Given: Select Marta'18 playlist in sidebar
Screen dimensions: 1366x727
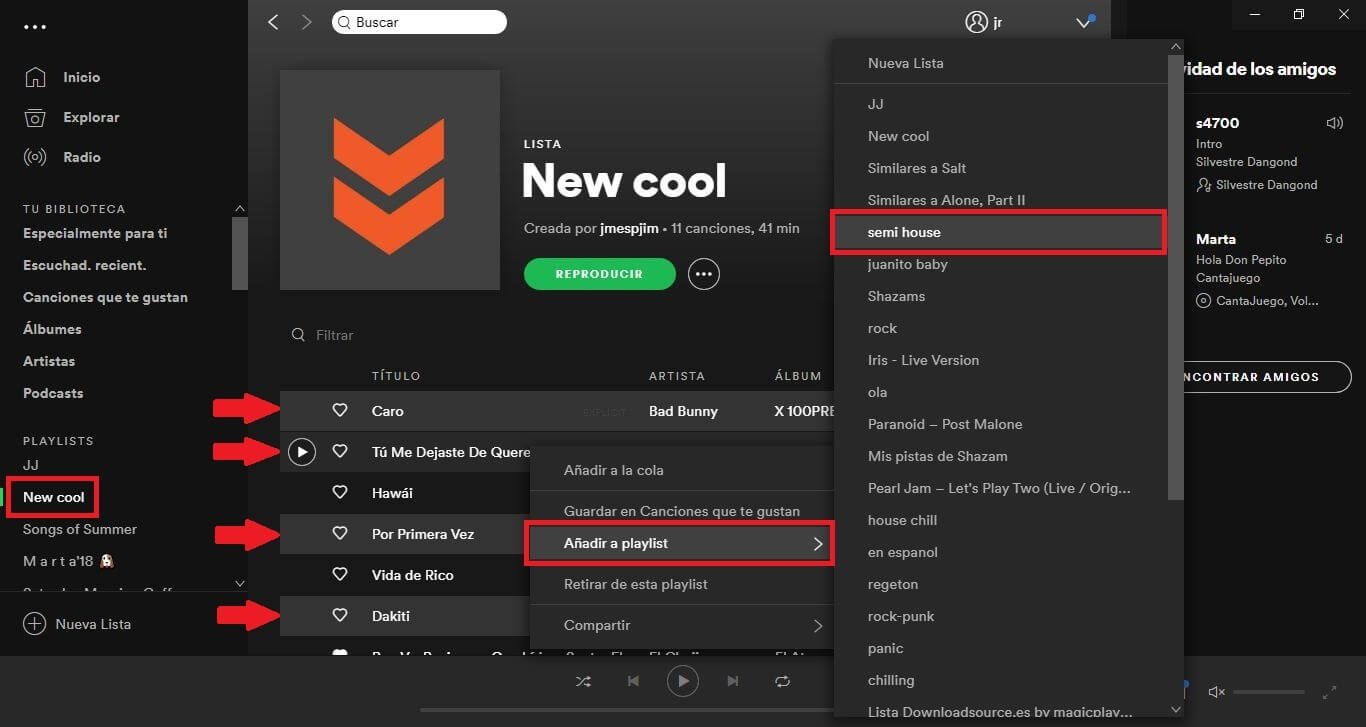Looking at the screenshot, I should [x=70, y=561].
